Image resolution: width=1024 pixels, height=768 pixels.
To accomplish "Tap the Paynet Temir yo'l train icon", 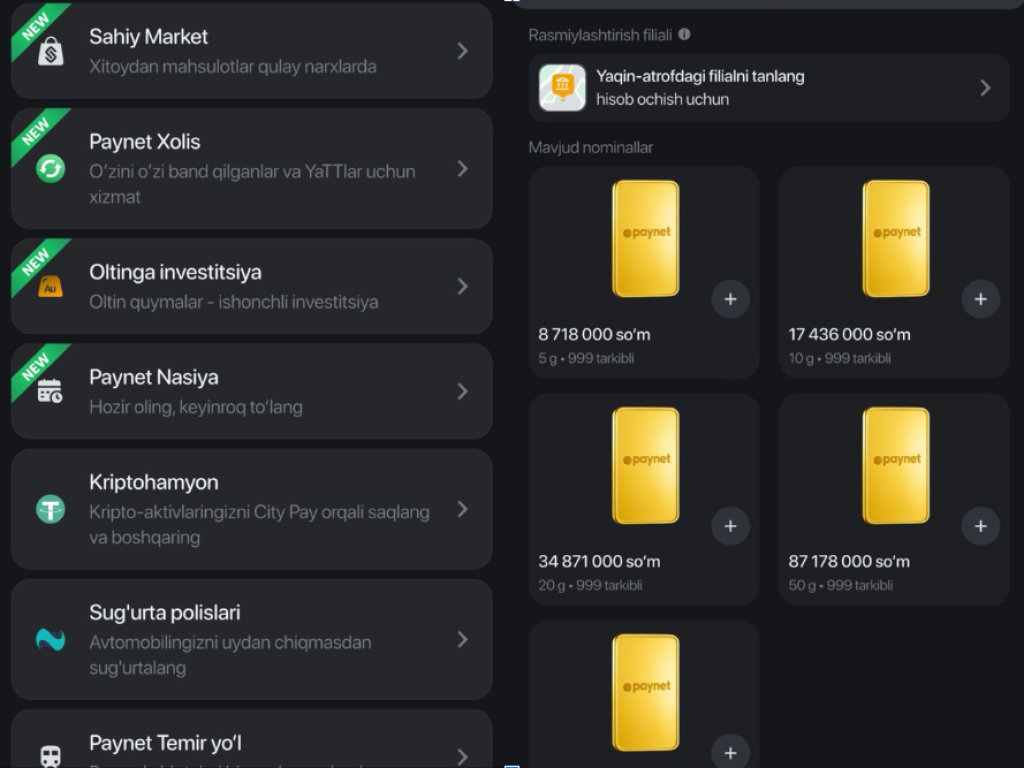I will (50, 755).
